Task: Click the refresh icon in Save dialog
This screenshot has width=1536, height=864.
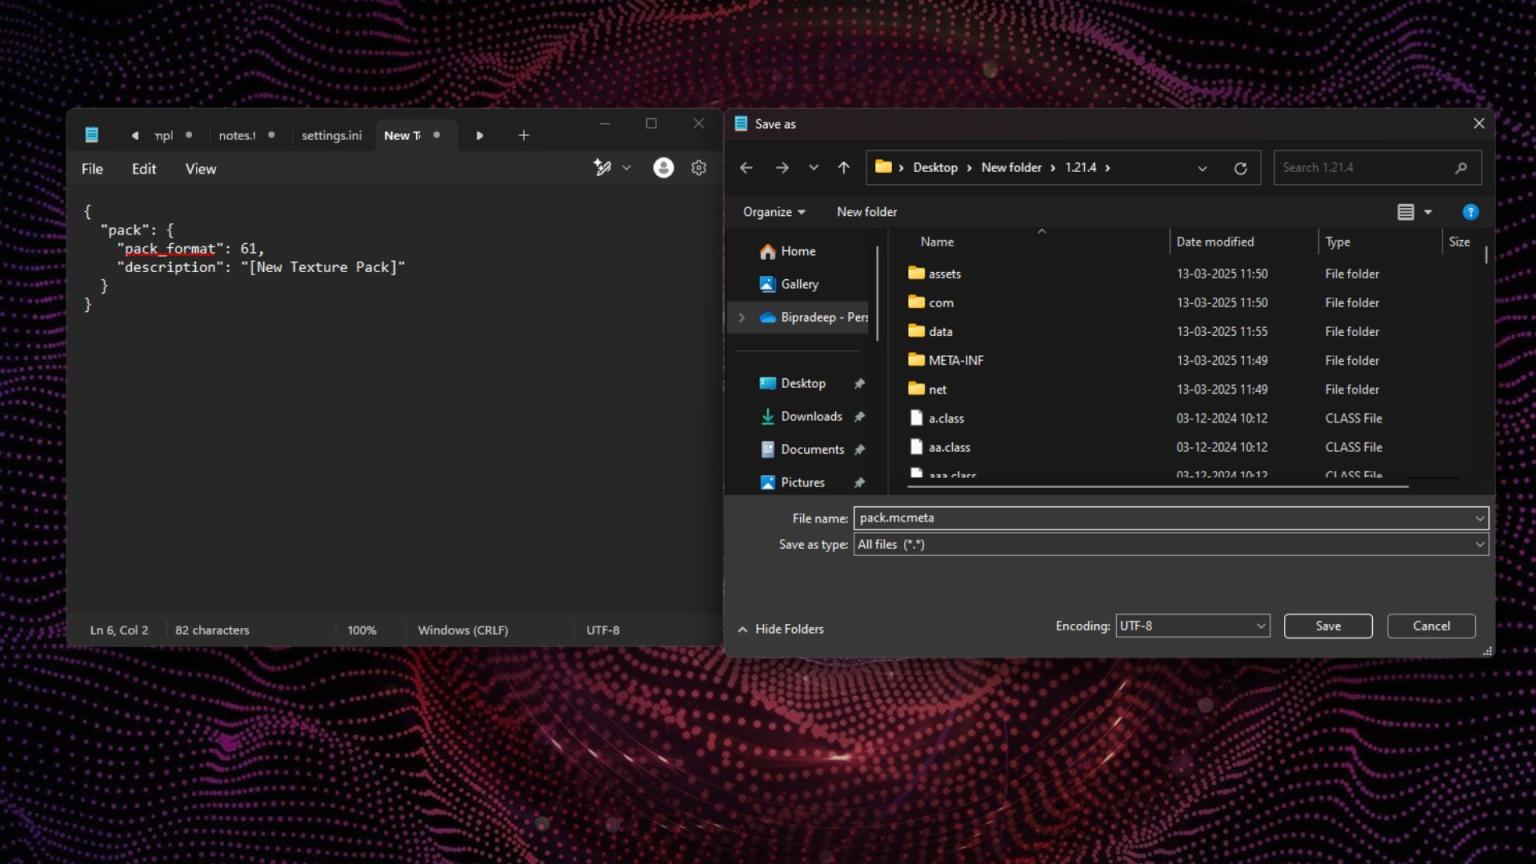Action: pyautogui.click(x=1240, y=168)
